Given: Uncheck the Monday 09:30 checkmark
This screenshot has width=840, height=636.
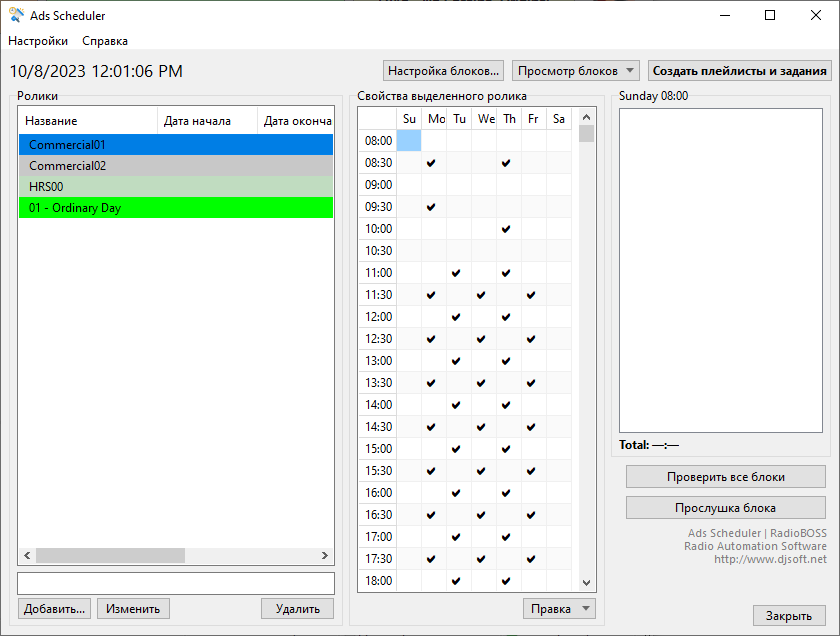Looking at the screenshot, I should 434,206.
